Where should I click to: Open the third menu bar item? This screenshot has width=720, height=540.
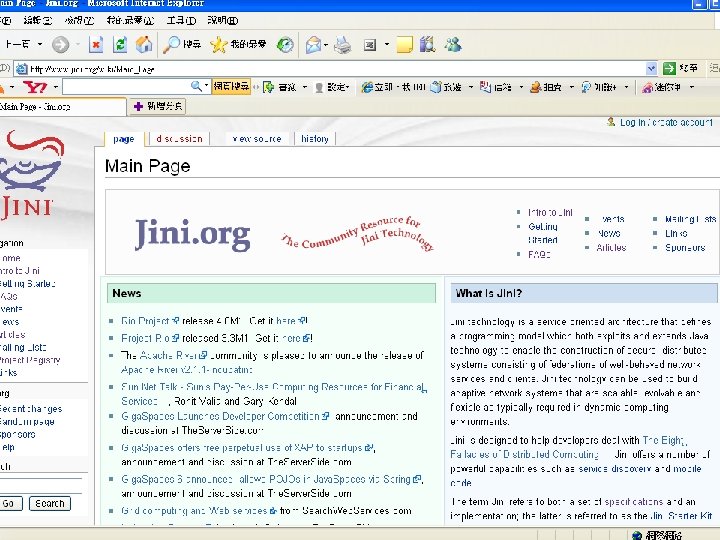coord(79,20)
